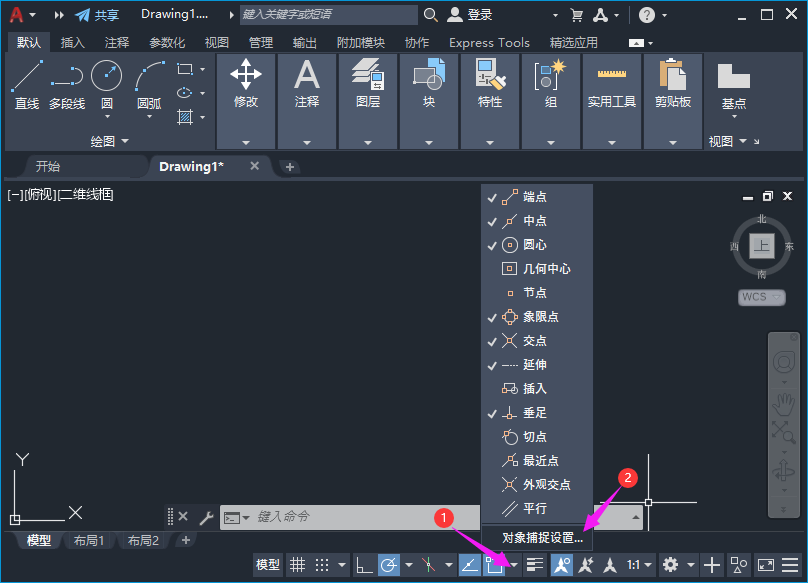Click the help question mark icon
The height and width of the screenshot is (583, 808).
pyautogui.click(x=647, y=15)
